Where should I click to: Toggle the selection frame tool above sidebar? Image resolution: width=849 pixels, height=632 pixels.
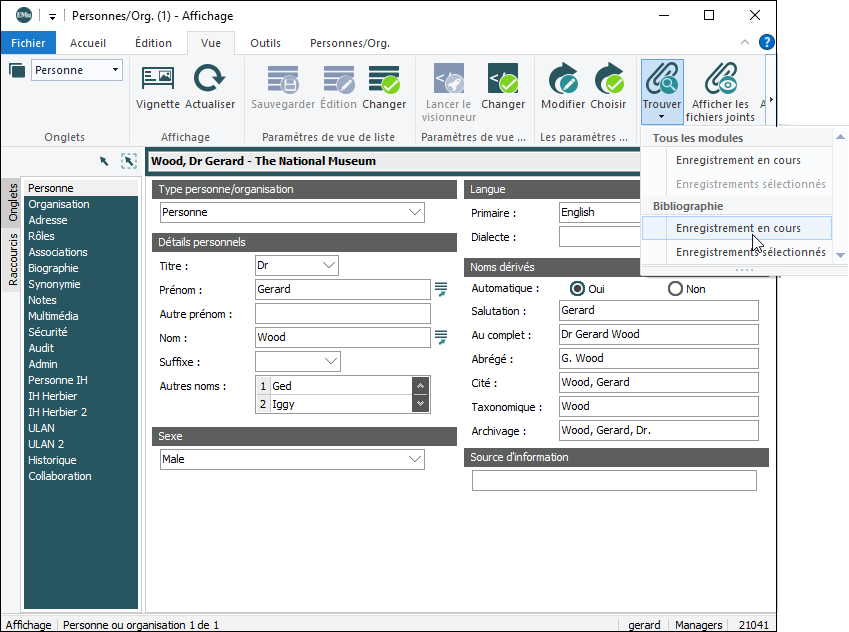pos(128,161)
